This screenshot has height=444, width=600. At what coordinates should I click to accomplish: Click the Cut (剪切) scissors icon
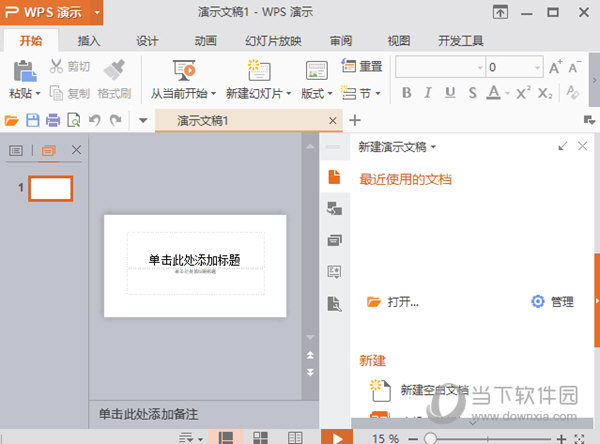pos(56,66)
